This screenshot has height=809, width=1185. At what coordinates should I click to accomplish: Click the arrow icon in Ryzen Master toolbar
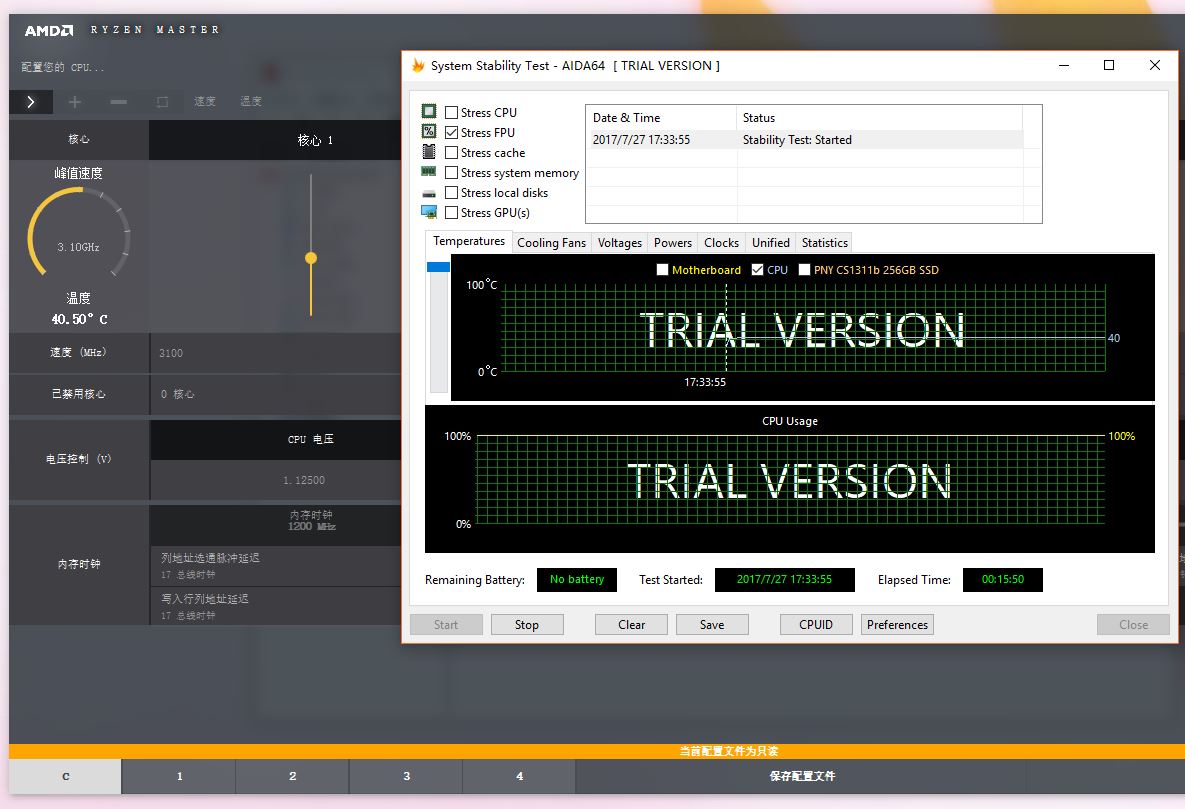(x=31, y=101)
